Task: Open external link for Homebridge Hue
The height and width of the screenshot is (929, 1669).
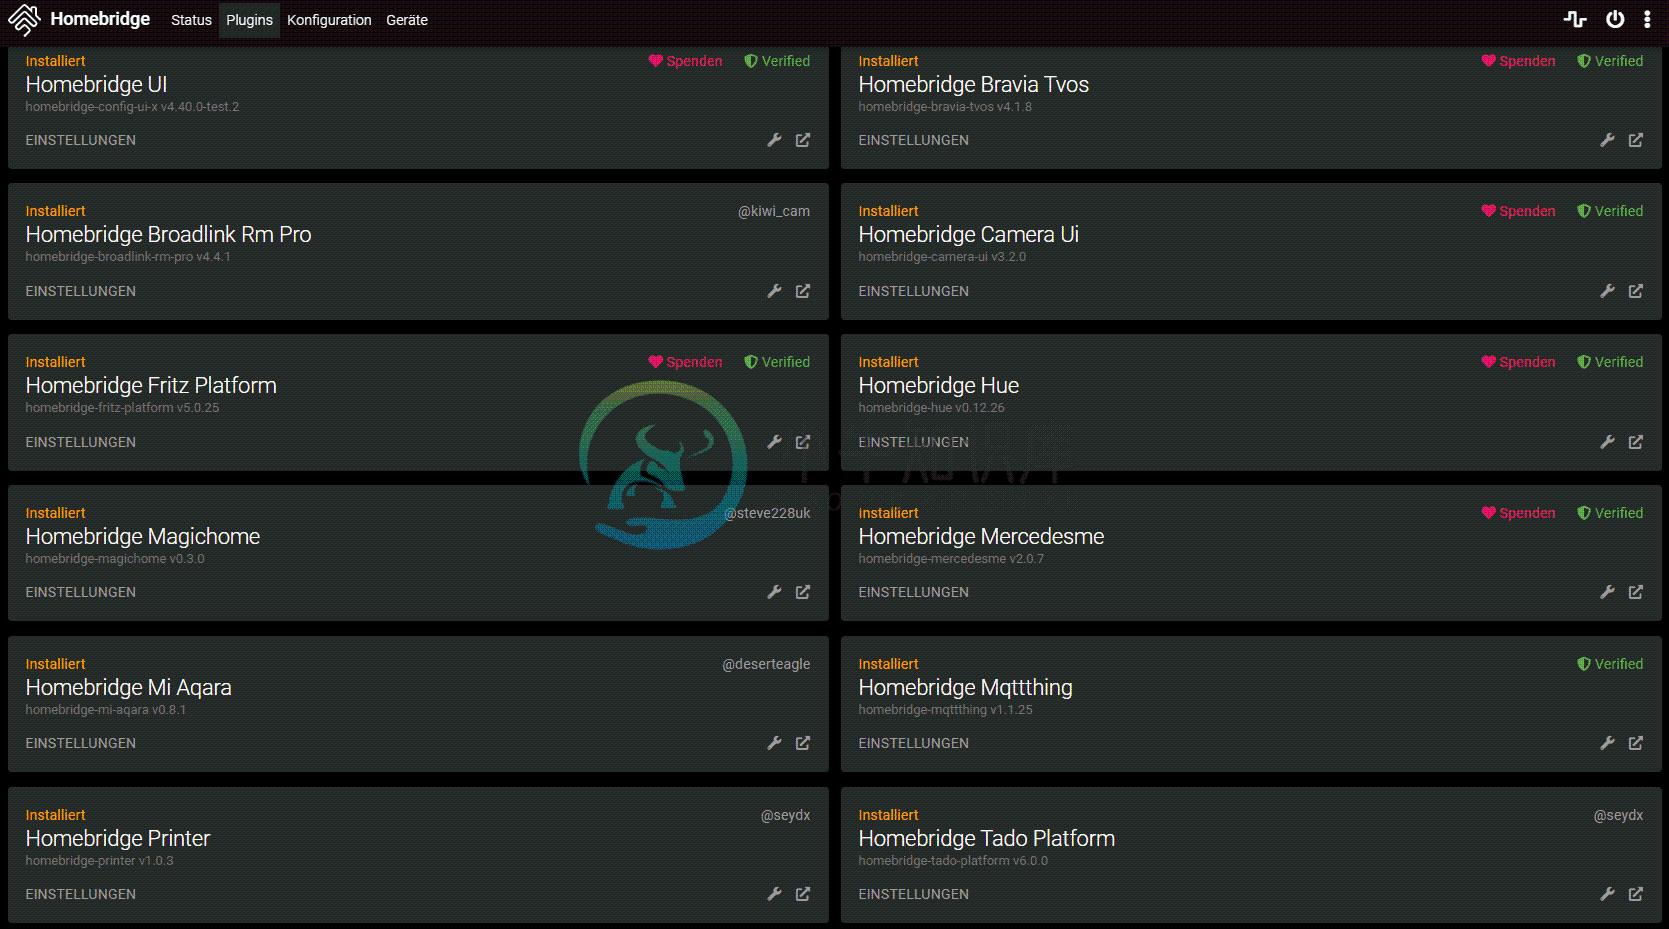Action: (1636, 442)
